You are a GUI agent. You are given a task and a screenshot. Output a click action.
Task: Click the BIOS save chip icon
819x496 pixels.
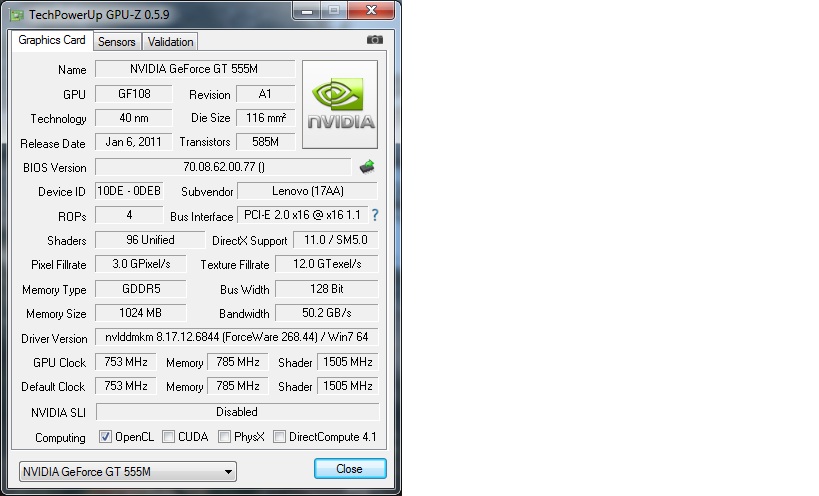coord(367,167)
